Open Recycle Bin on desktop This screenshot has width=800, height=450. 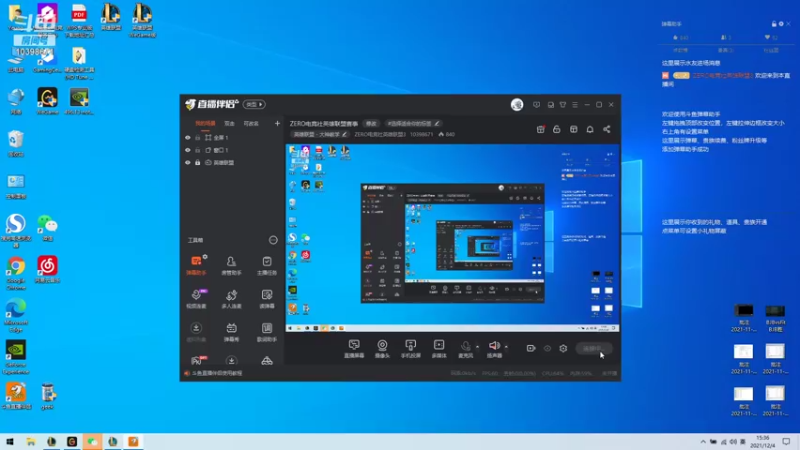coord(16,143)
